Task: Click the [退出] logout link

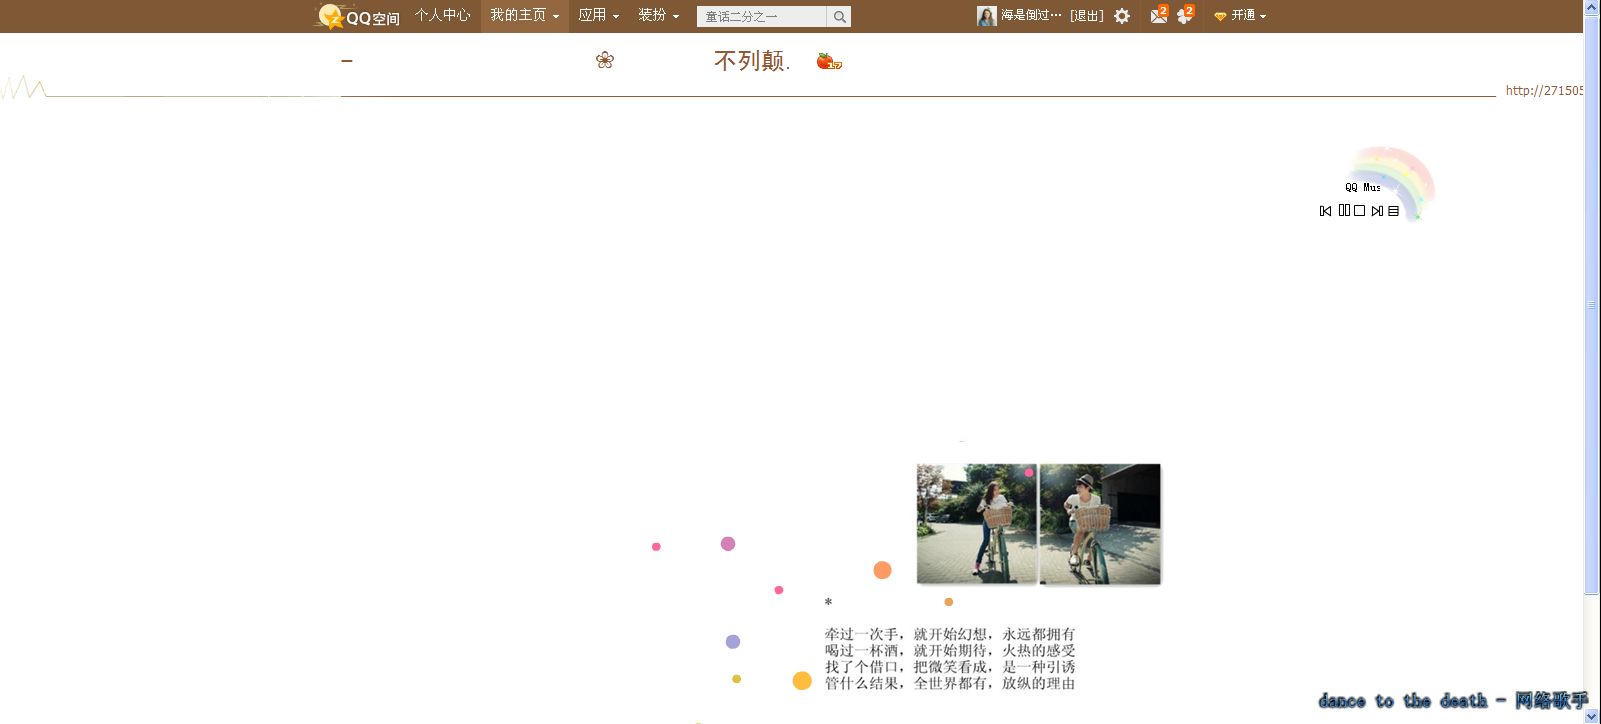Action: (1086, 15)
